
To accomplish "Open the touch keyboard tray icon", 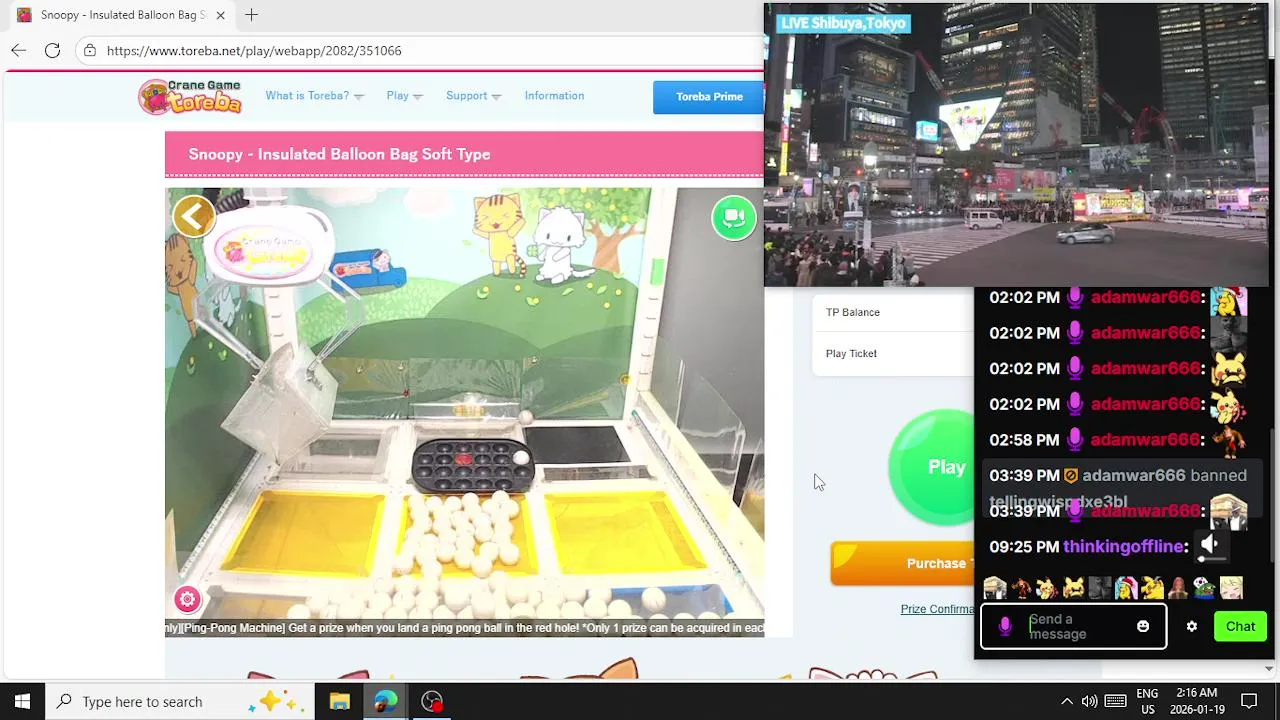I will point(1116,701).
